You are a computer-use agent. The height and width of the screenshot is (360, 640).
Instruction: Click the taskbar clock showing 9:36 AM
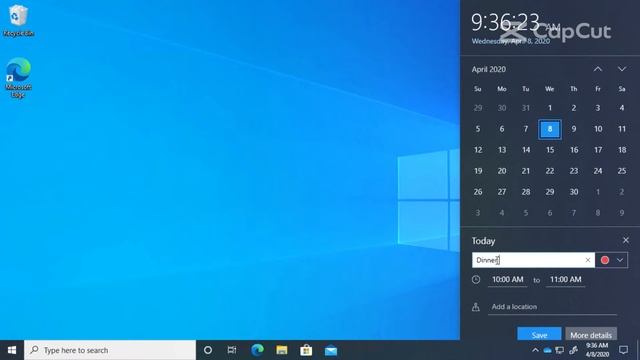tap(597, 350)
